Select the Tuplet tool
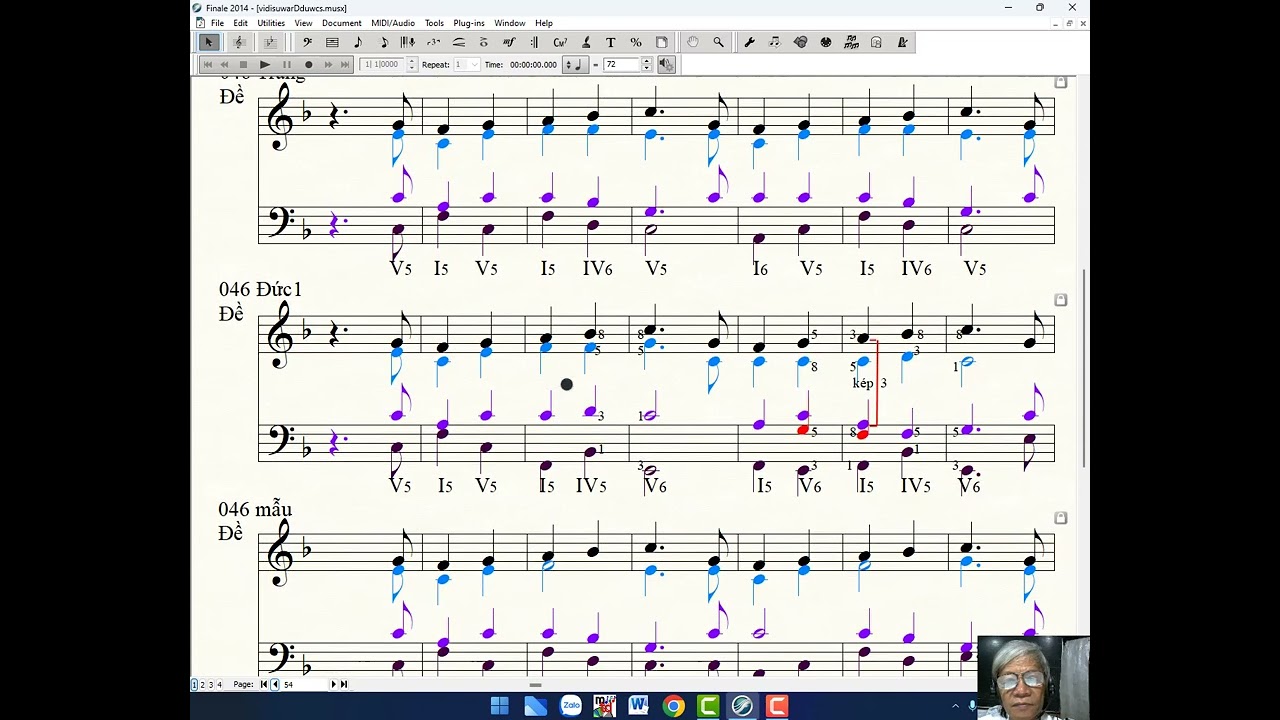Viewport: 1280px width, 720px height. [x=433, y=42]
